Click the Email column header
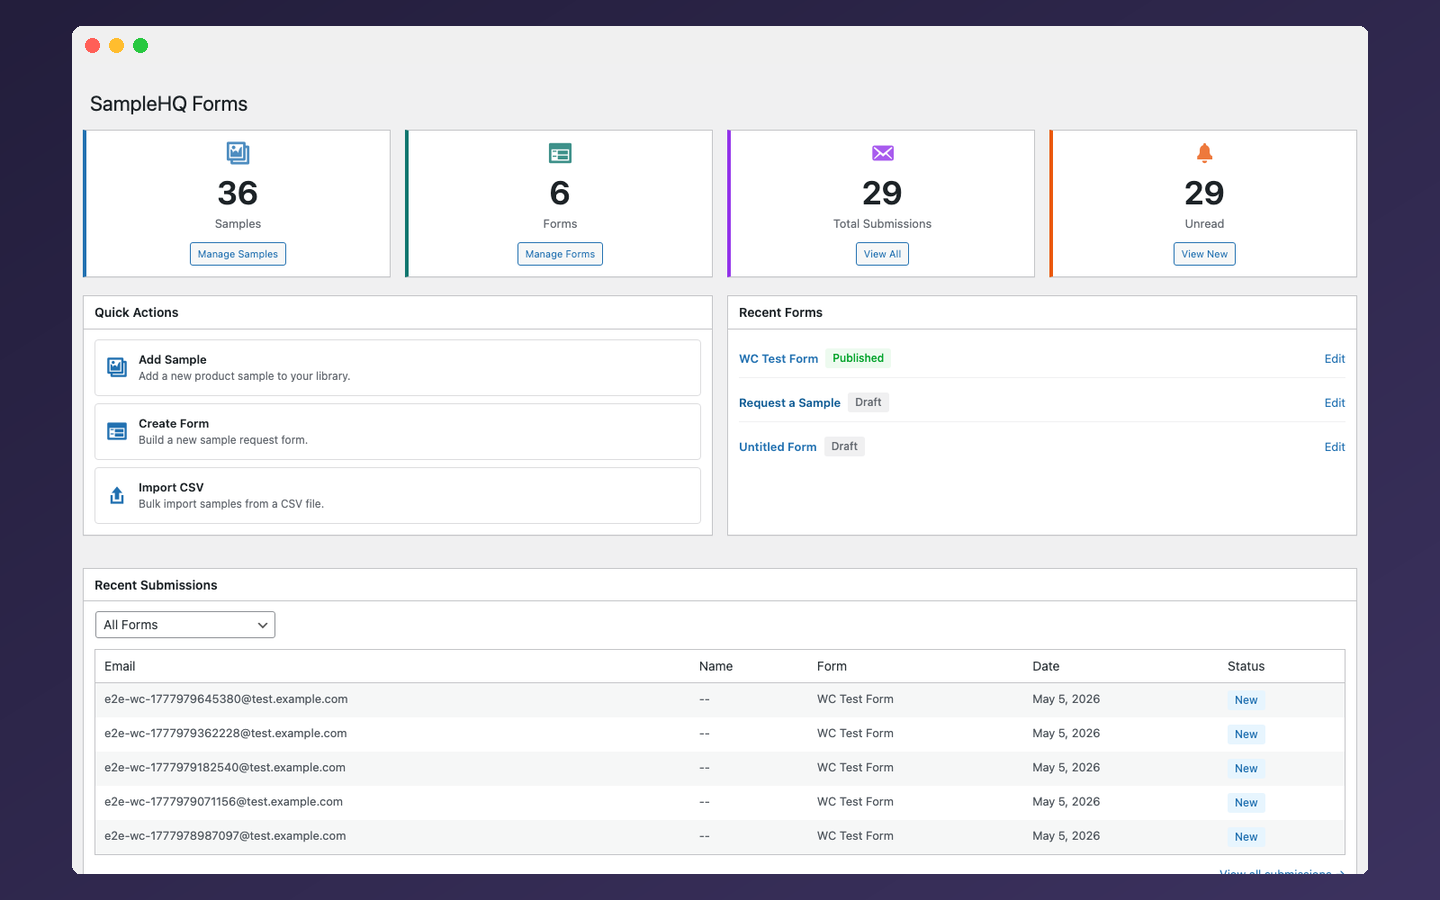Viewport: 1440px width, 900px height. pyautogui.click(x=120, y=666)
